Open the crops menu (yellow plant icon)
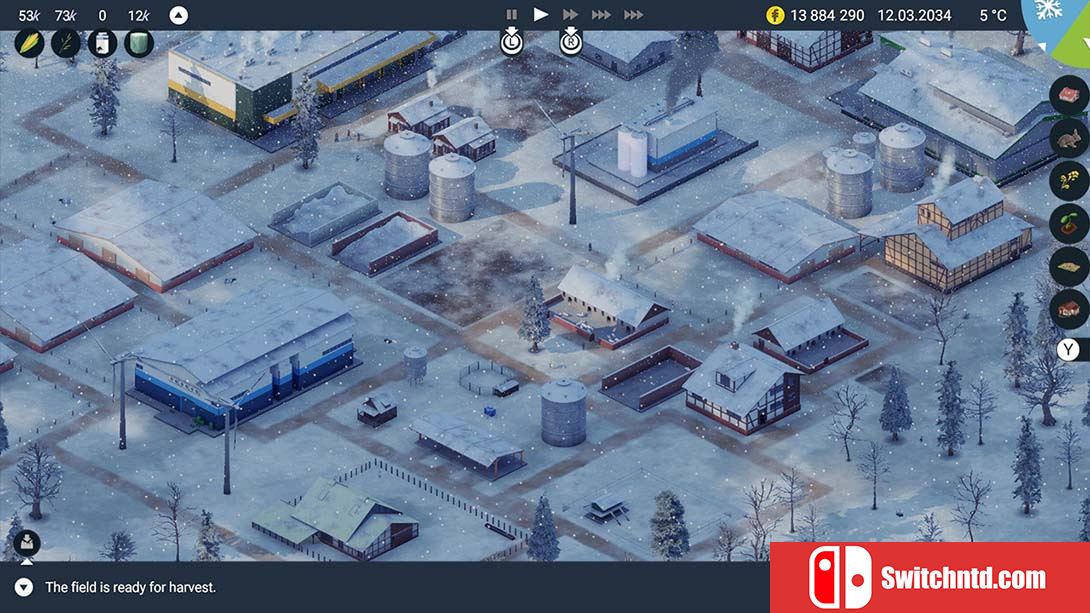This screenshot has height=613, width=1090. tap(1069, 181)
